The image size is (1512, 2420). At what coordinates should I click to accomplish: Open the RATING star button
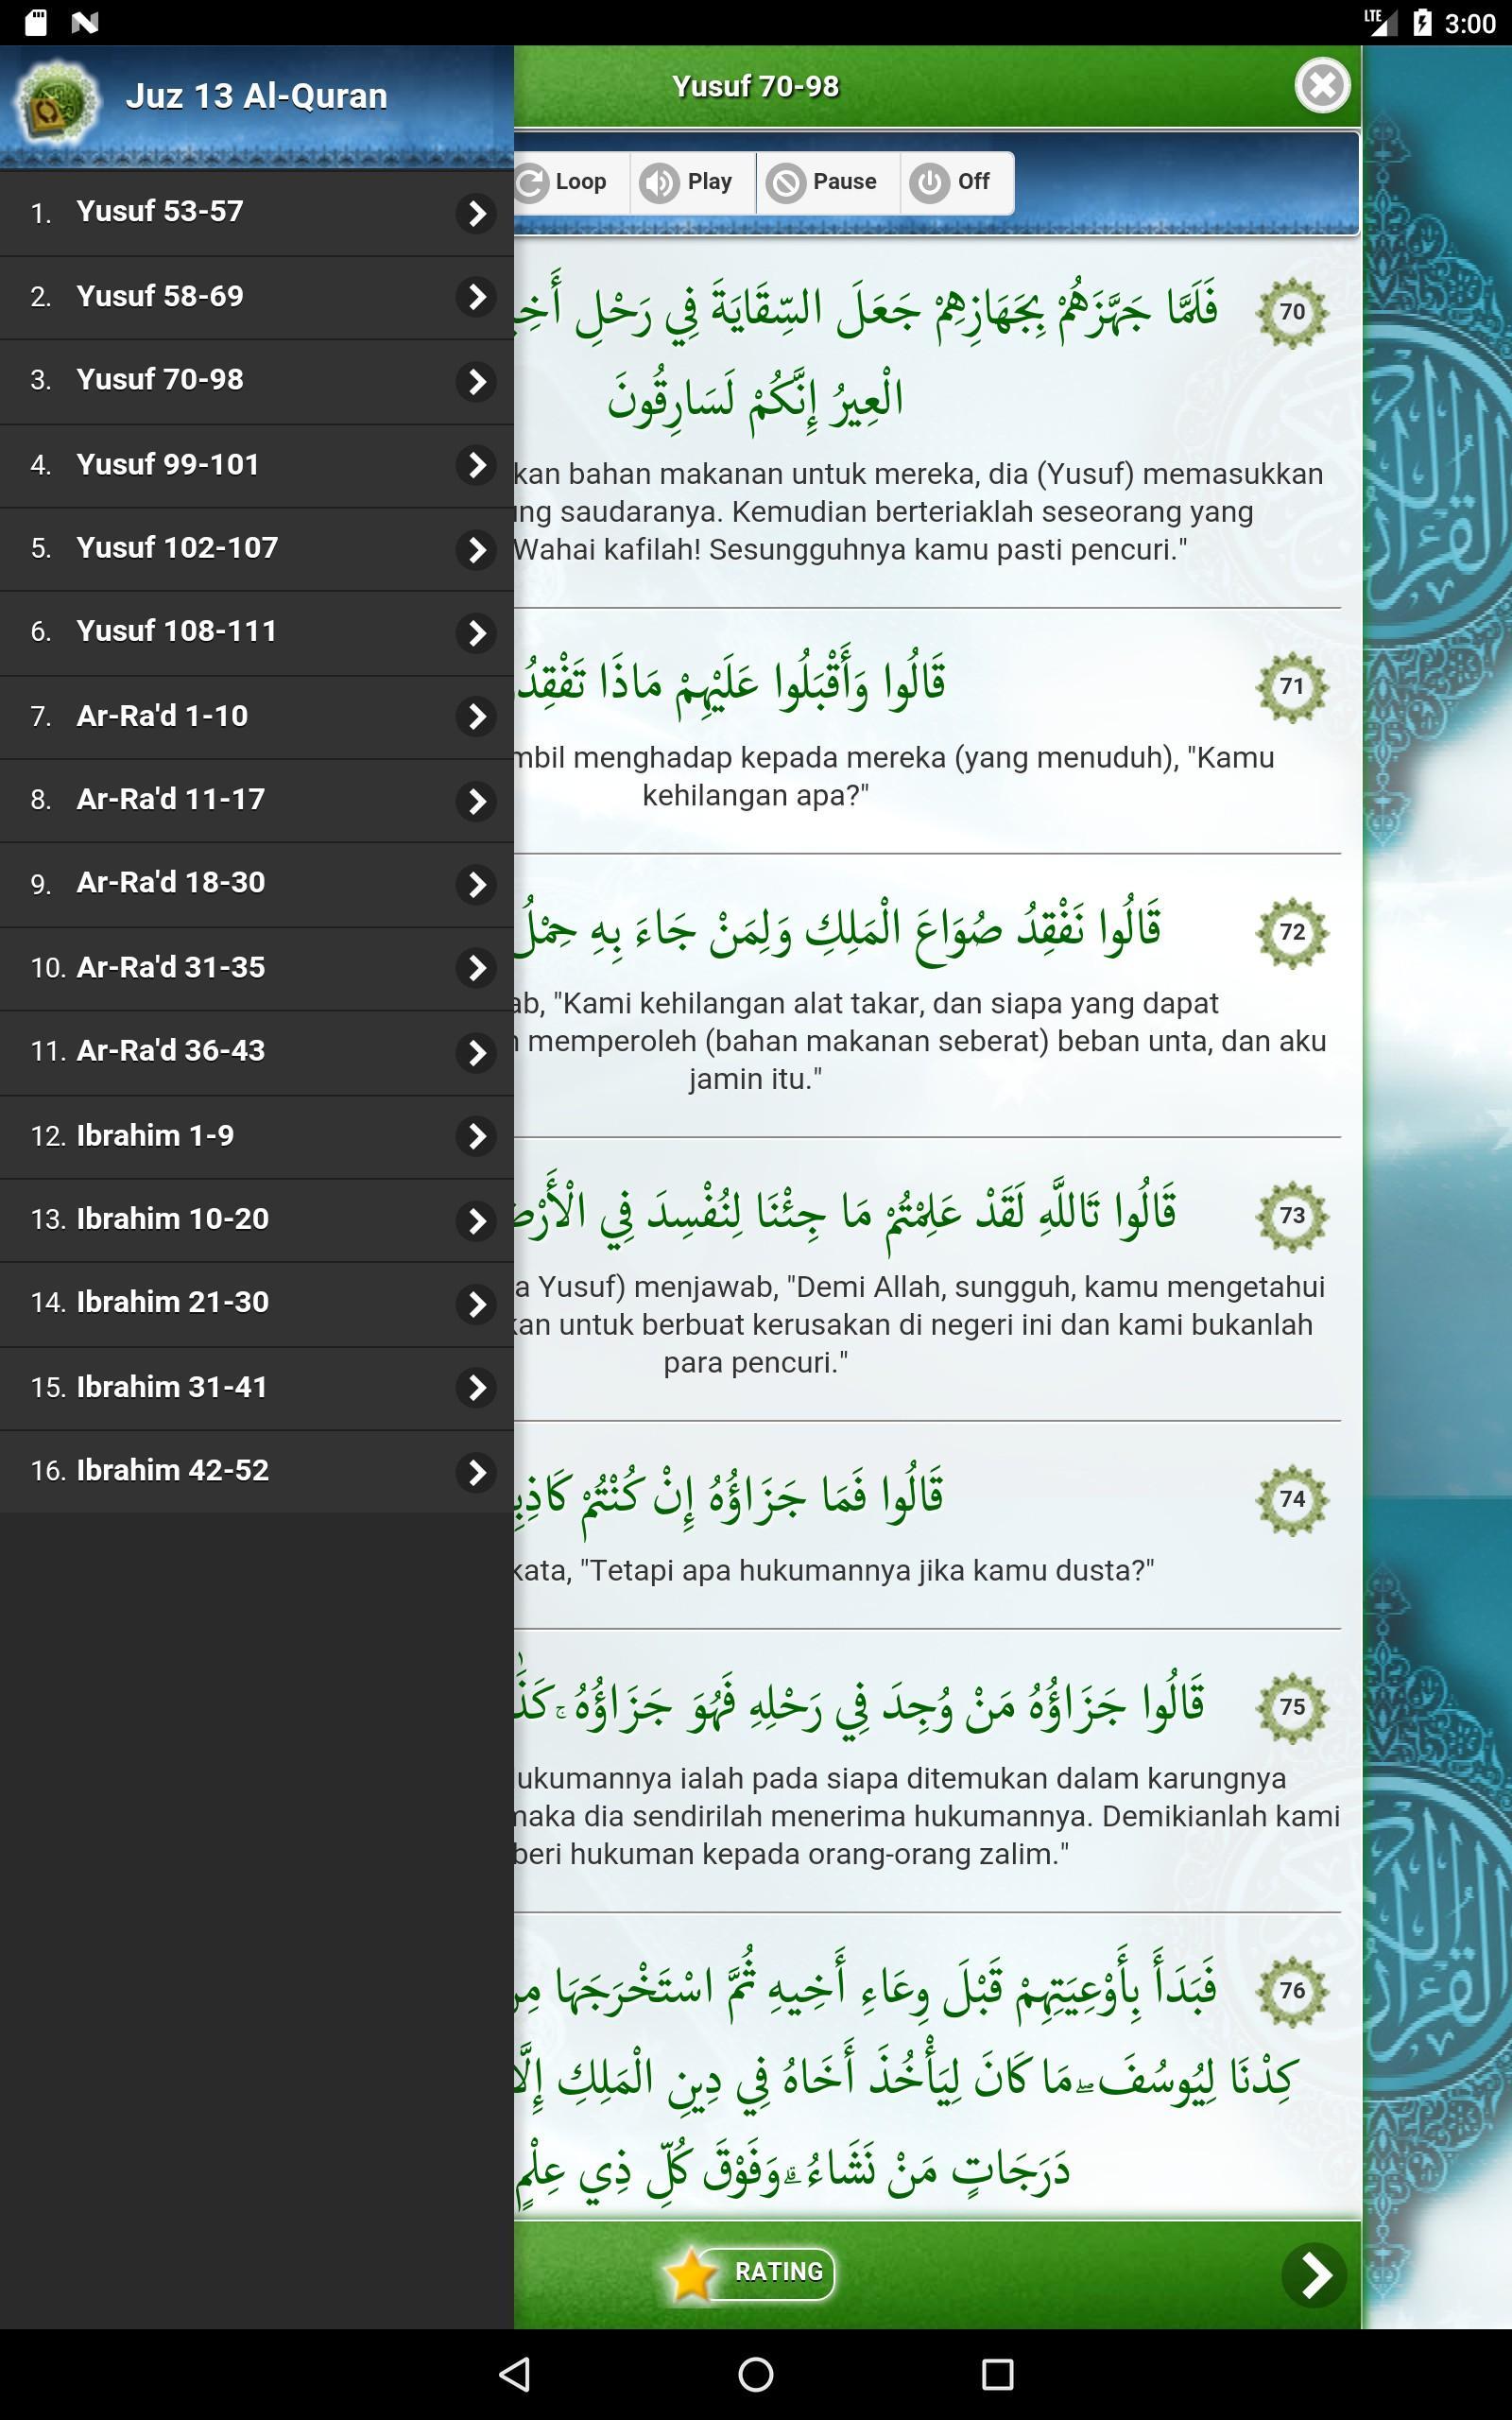click(x=750, y=2273)
